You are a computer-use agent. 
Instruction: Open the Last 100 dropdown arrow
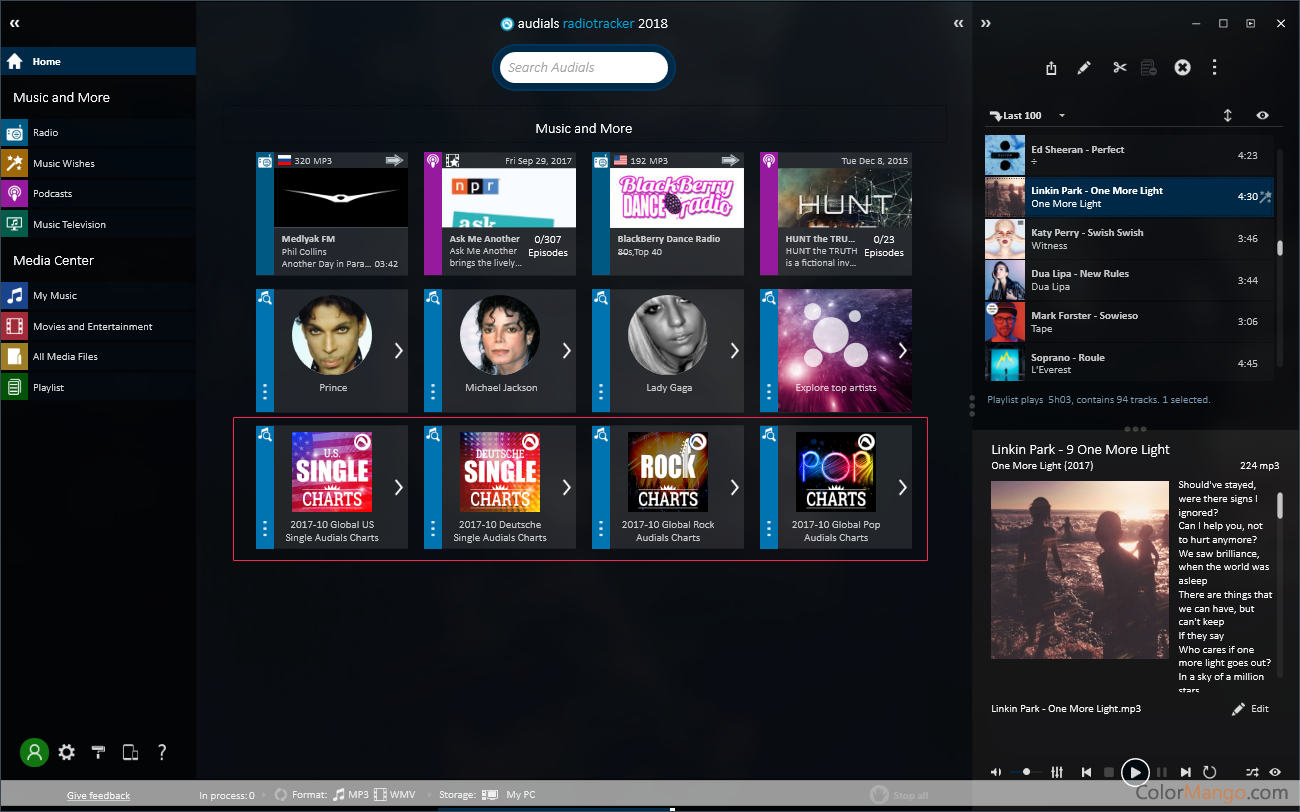coord(1062,116)
